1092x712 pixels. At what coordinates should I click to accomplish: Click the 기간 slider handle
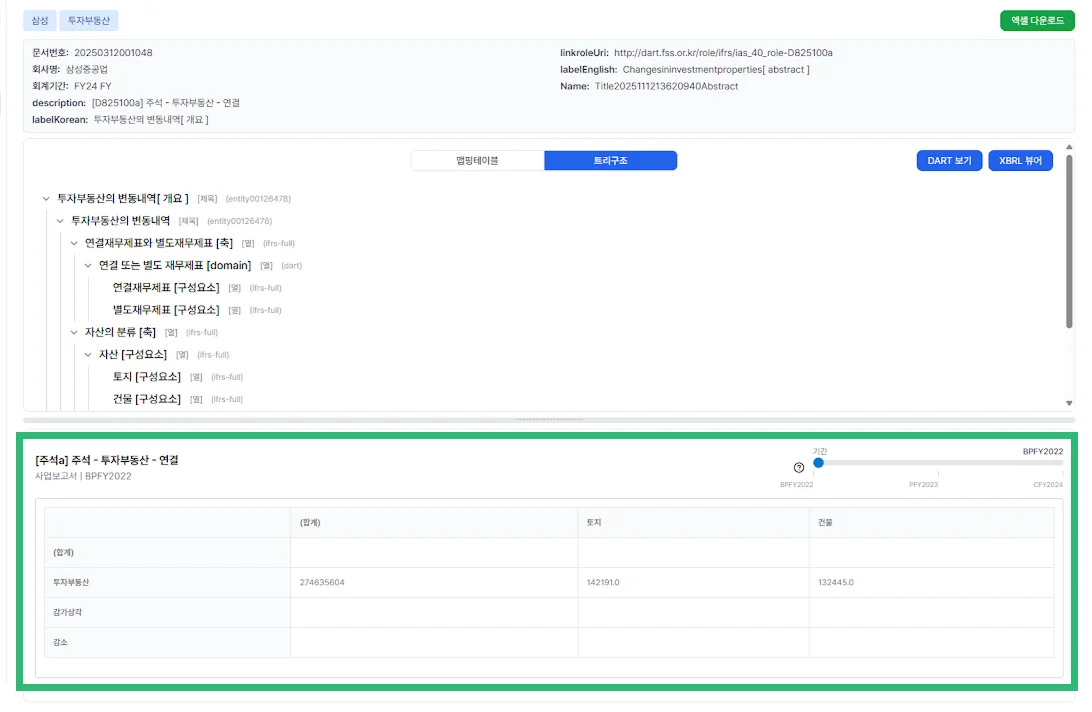pos(818,463)
